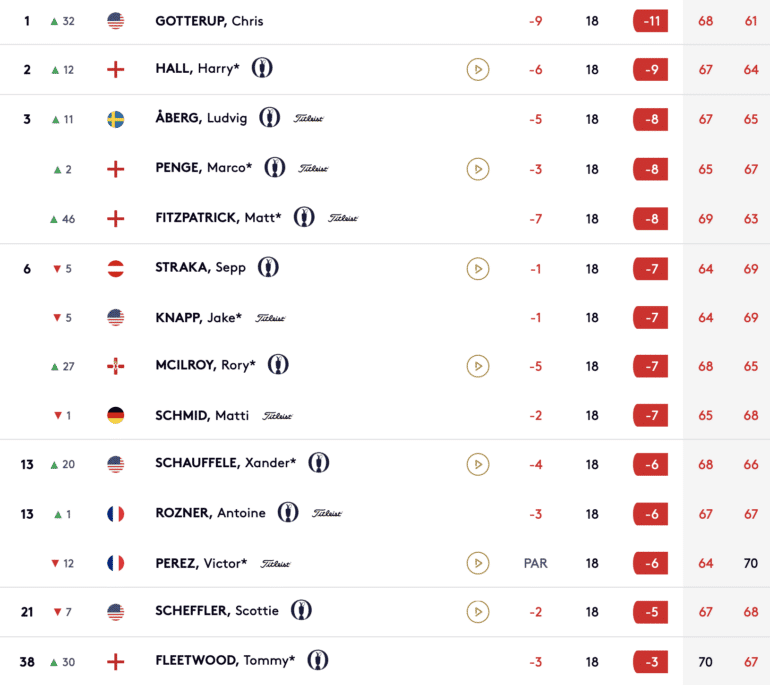Play video highlights for Marco Penge
Image resolution: width=770 pixels, height=685 pixels.
477,169
